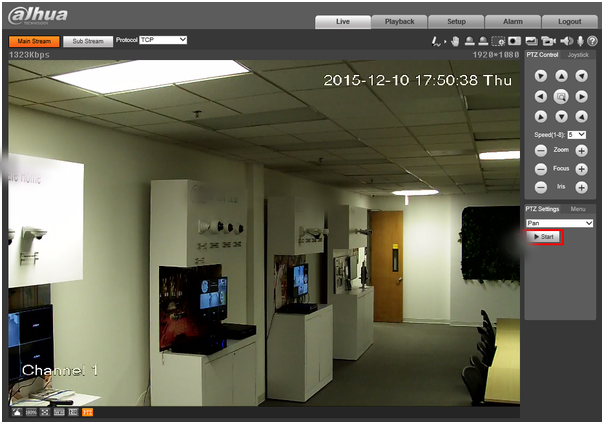
Task: Tilt camera up with PTZ up arrow
Action: click(x=561, y=76)
